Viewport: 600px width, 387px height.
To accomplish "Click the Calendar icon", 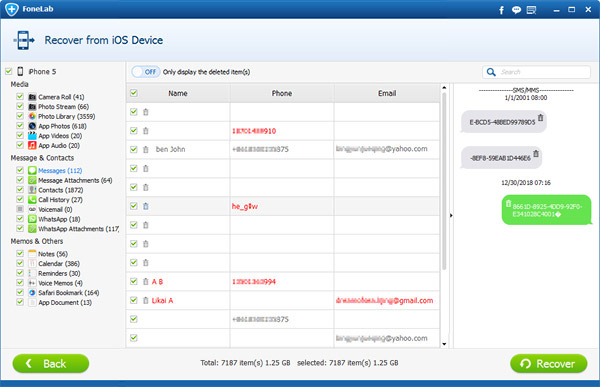I will [32, 263].
